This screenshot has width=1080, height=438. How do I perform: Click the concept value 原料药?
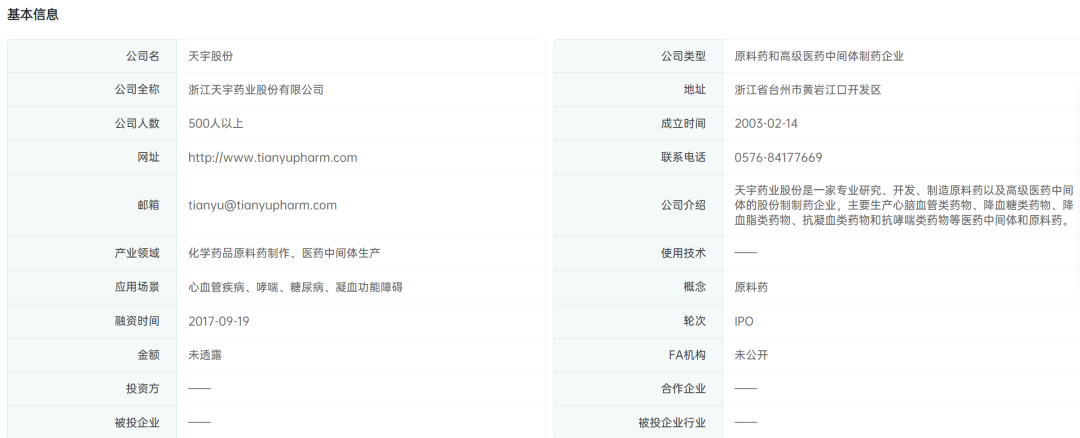[x=751, y=287]
